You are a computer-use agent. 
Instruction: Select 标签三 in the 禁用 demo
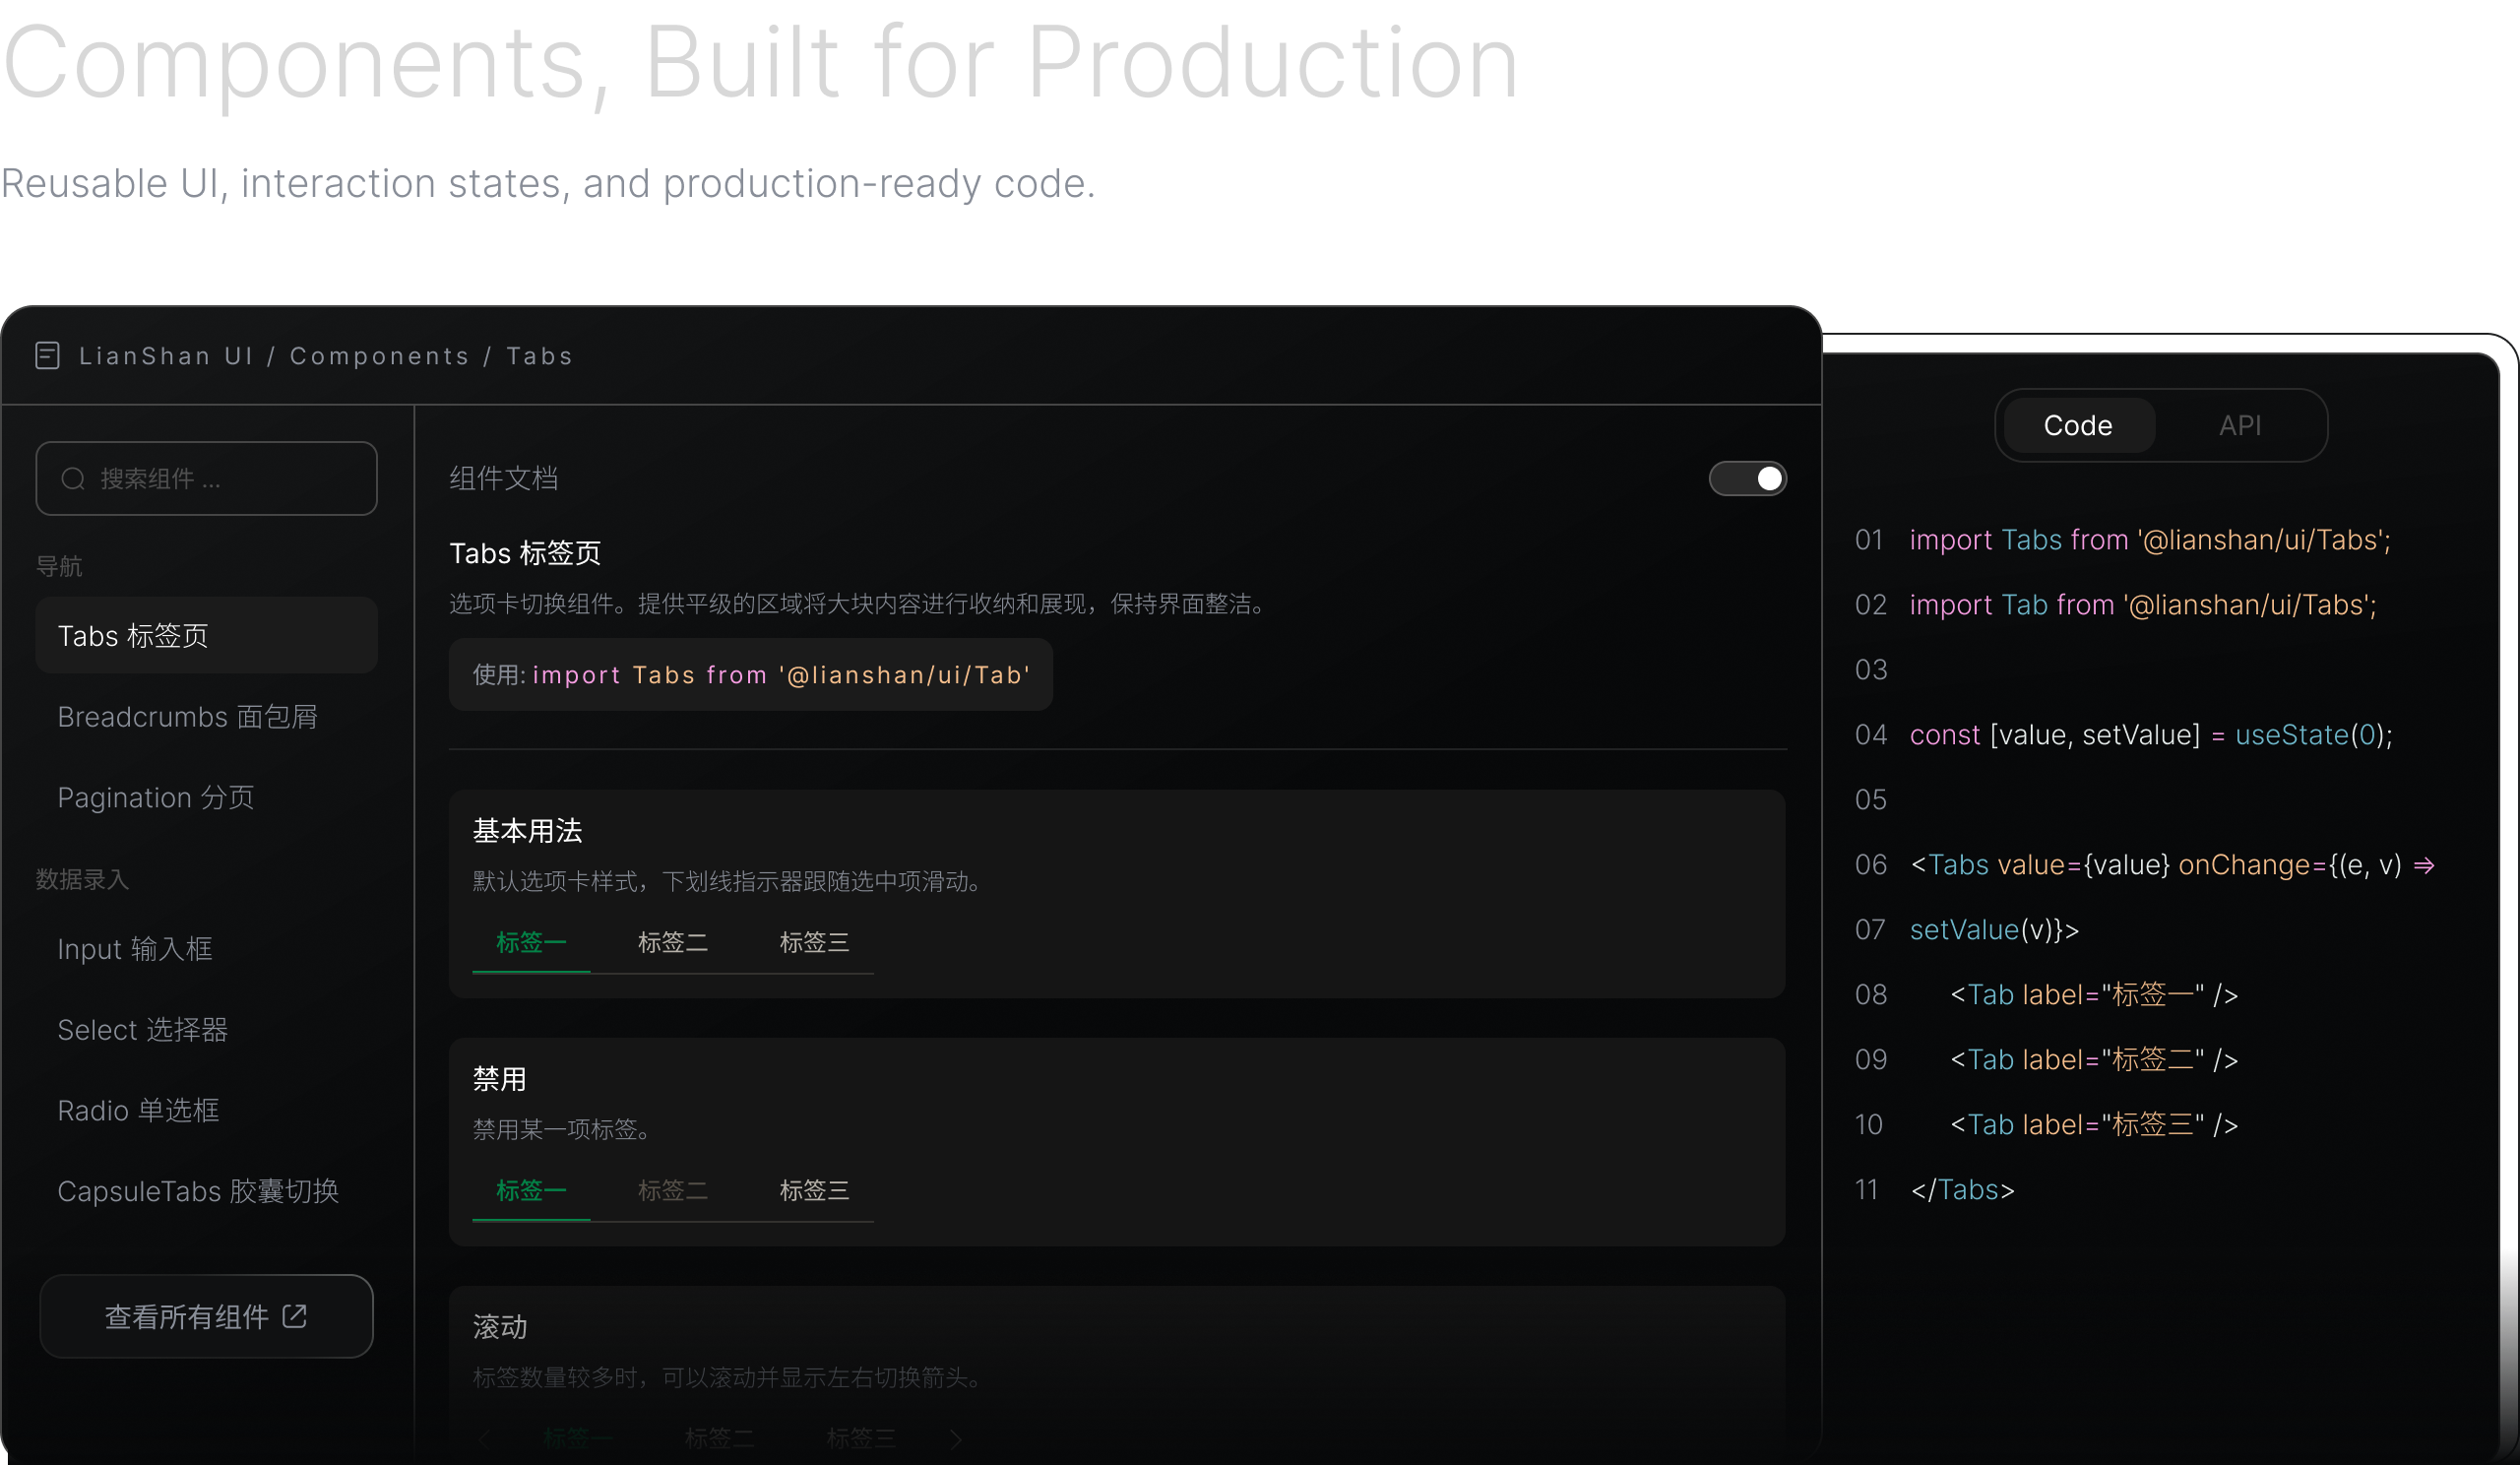click(x=814, y=1190)
